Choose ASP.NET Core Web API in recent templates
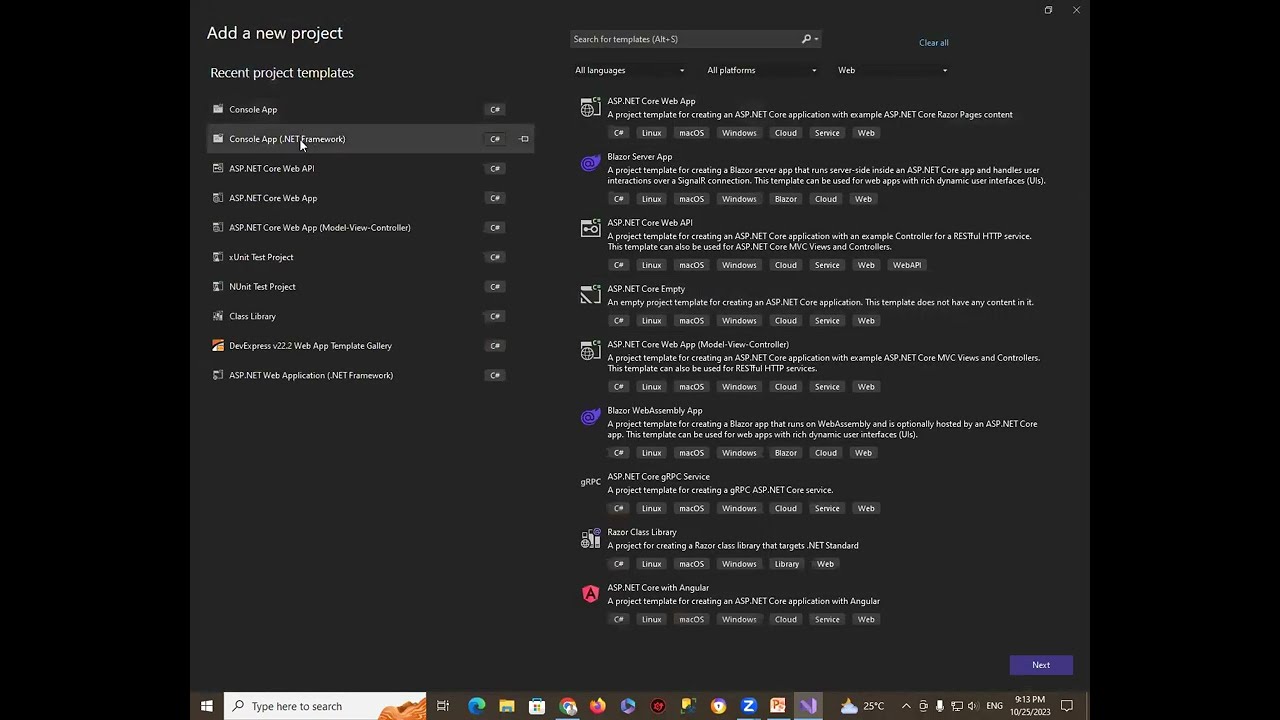This screenshot has height=720, width=1280. [x=370, y=168]
